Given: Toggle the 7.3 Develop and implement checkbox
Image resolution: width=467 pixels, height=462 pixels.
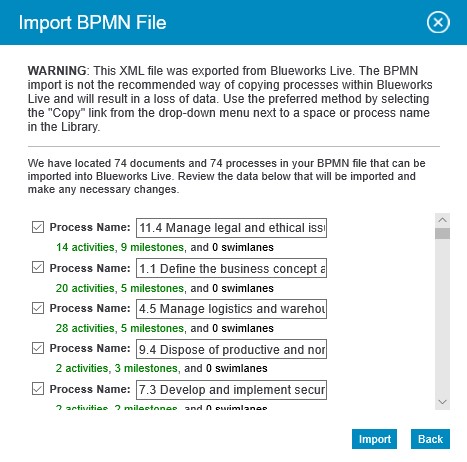Looking at the screenshot, I should [38, 389].
